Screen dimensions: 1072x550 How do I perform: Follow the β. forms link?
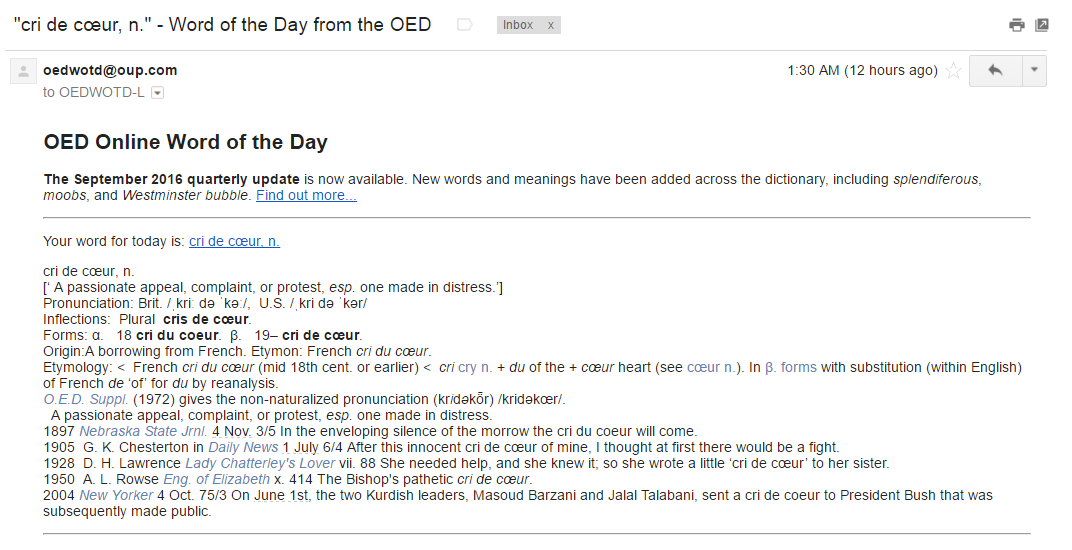click(791, 367)
